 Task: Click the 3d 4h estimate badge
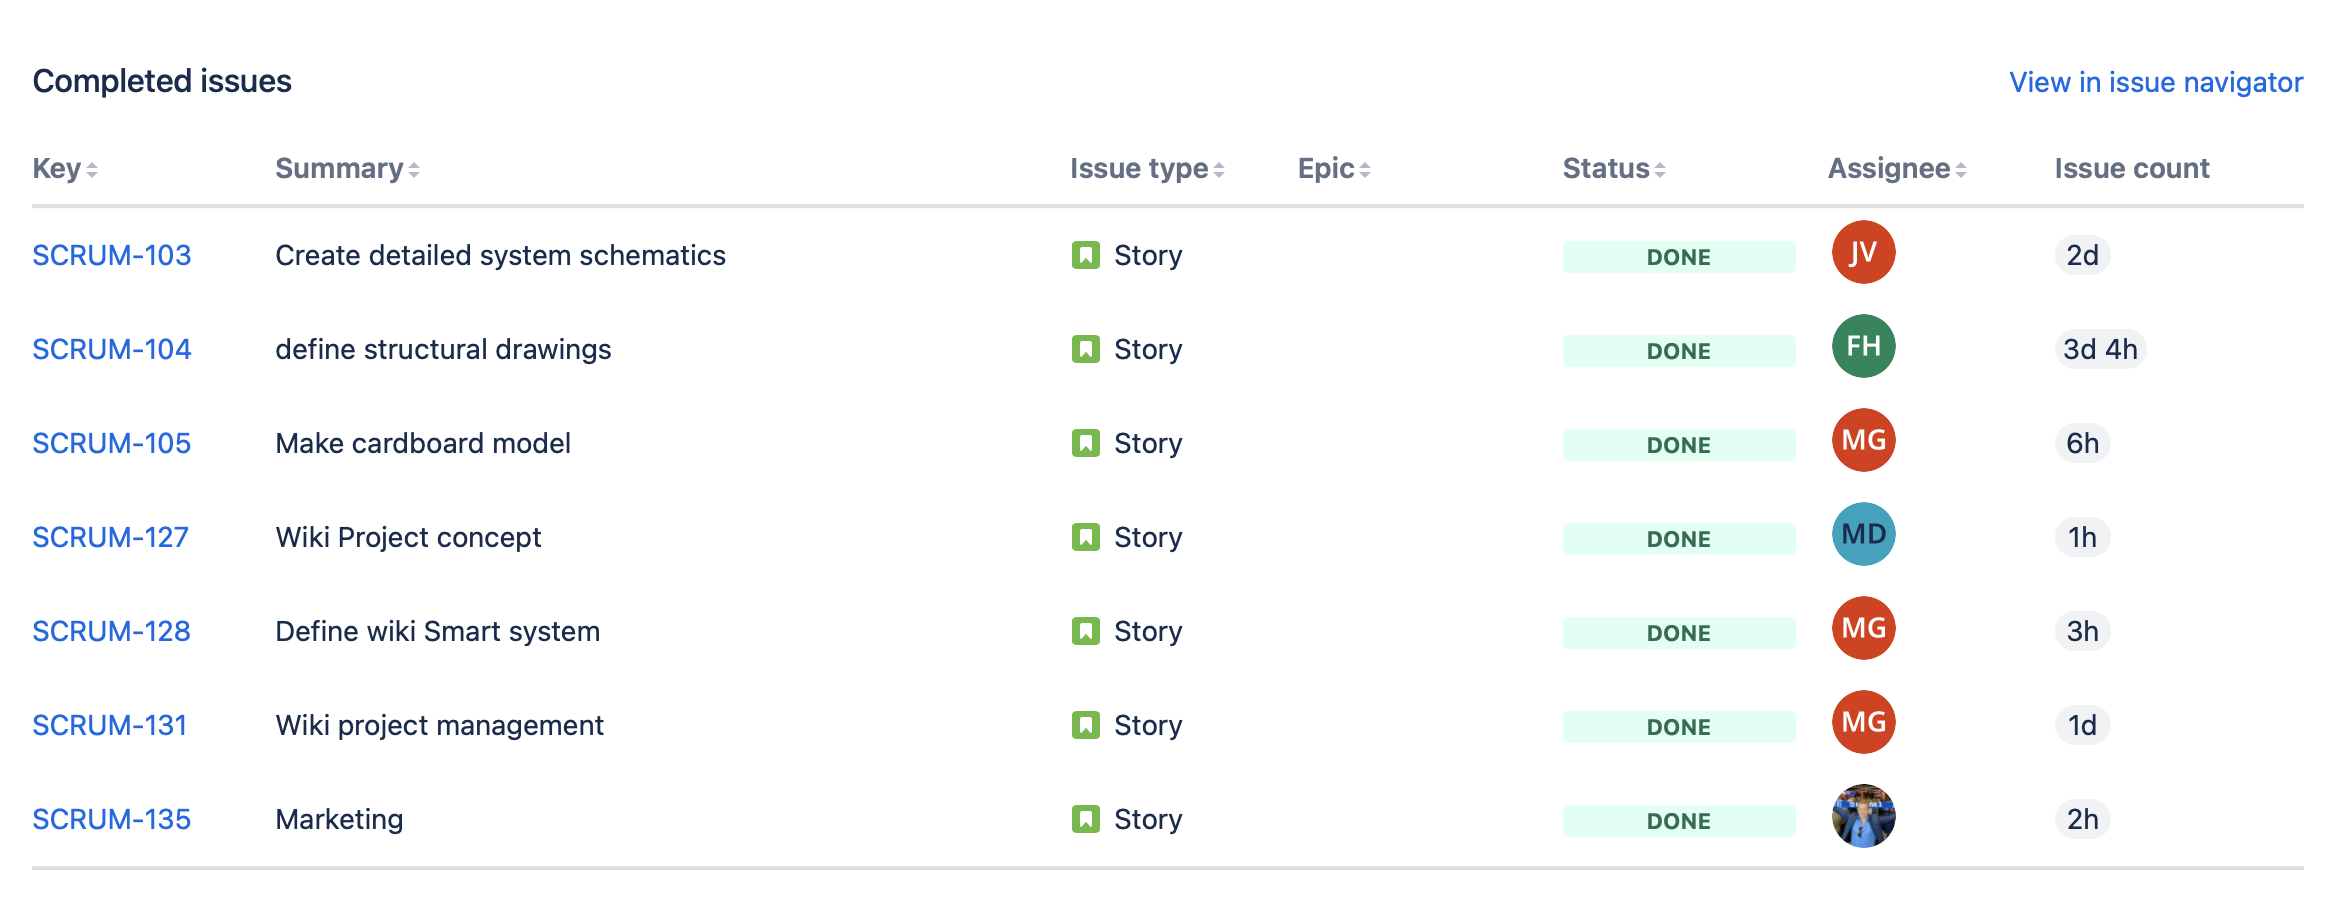pos(2100,350)
